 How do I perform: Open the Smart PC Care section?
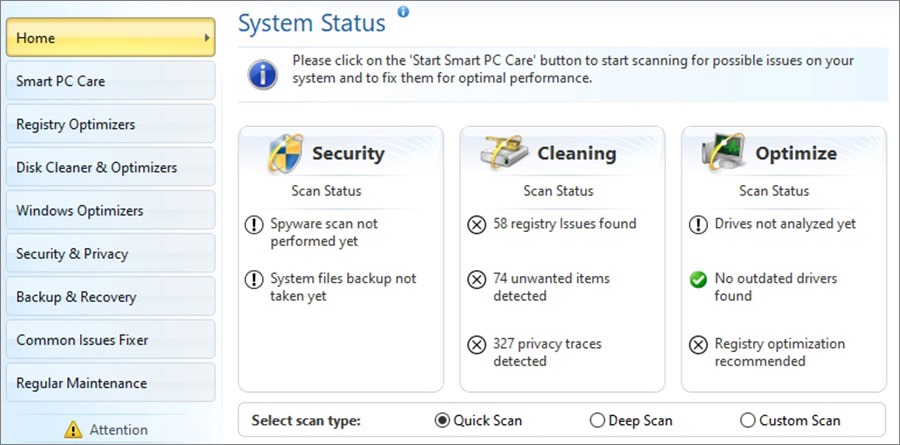pos(111,81)
